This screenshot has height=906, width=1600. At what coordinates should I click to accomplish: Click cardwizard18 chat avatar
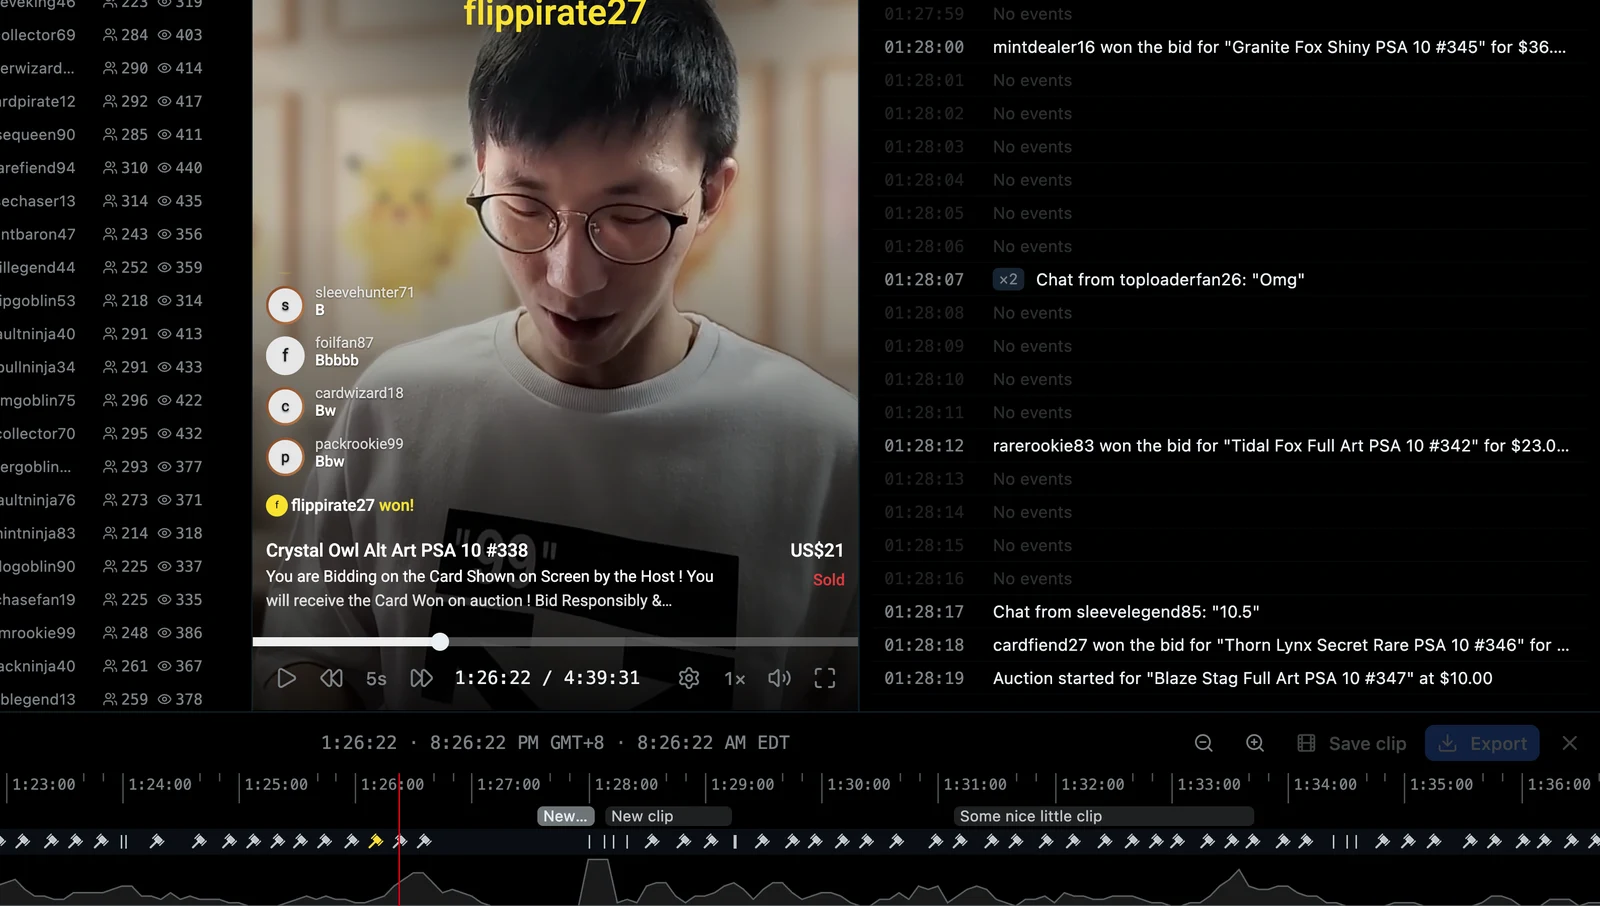click(285, 406)
